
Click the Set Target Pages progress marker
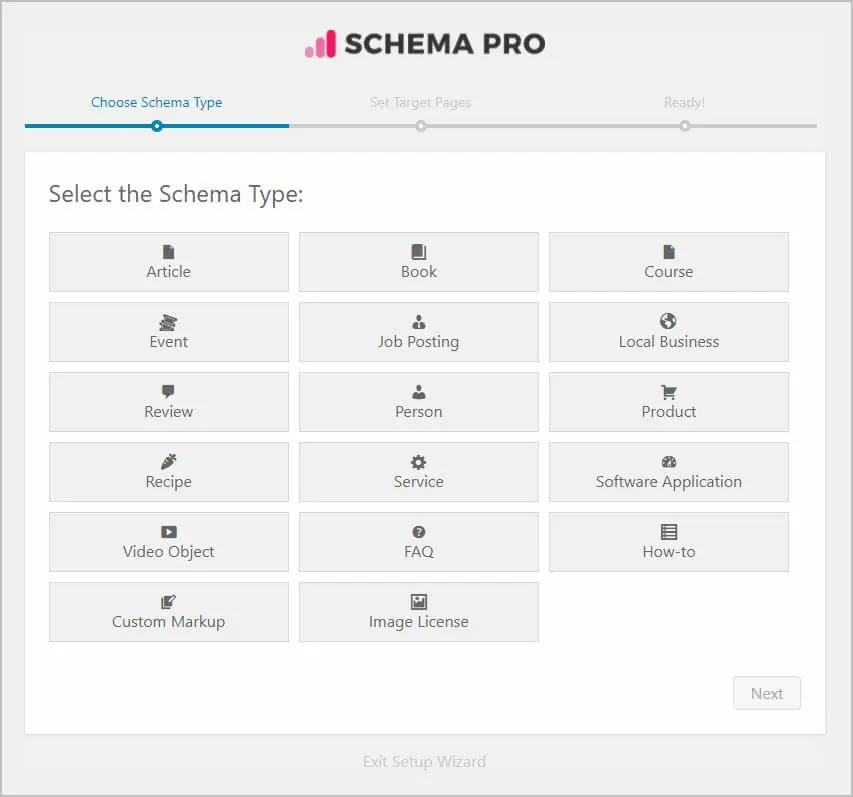420,127
